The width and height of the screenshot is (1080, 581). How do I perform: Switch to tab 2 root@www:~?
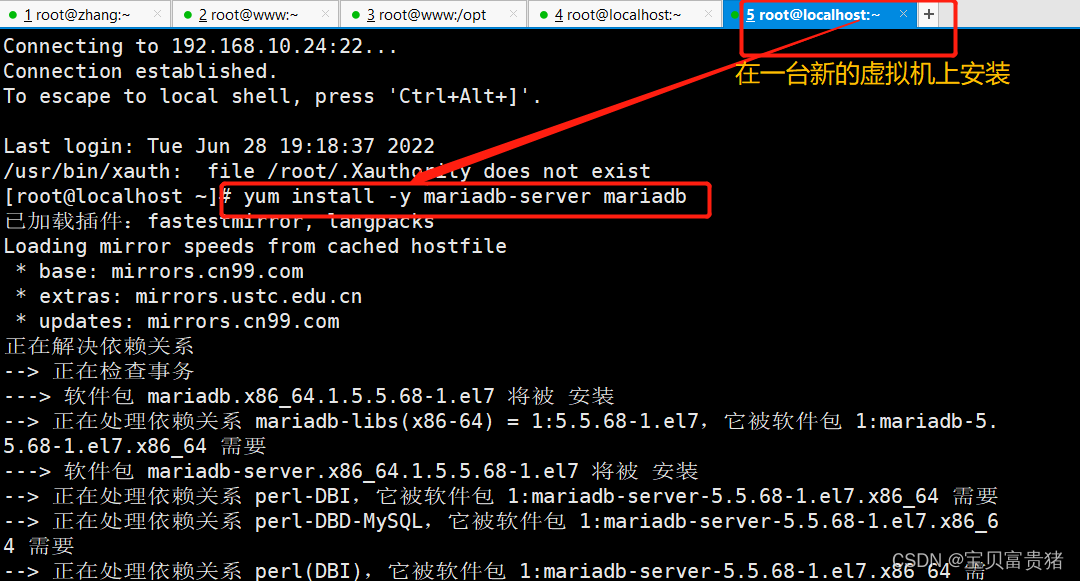tap(254, 14)
